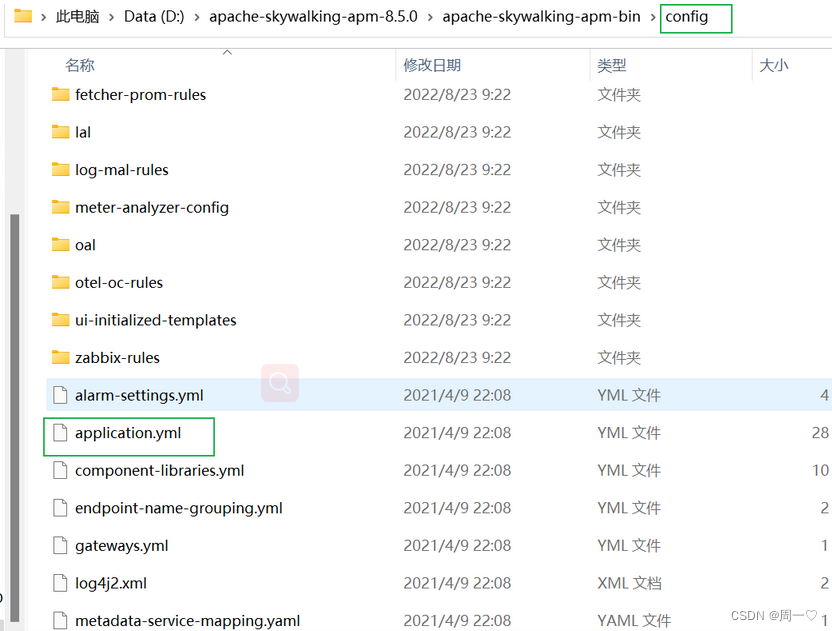Click the config breadcrumb segment
Viewport: 832px width, 631px height.
click(x=687, y=17)
